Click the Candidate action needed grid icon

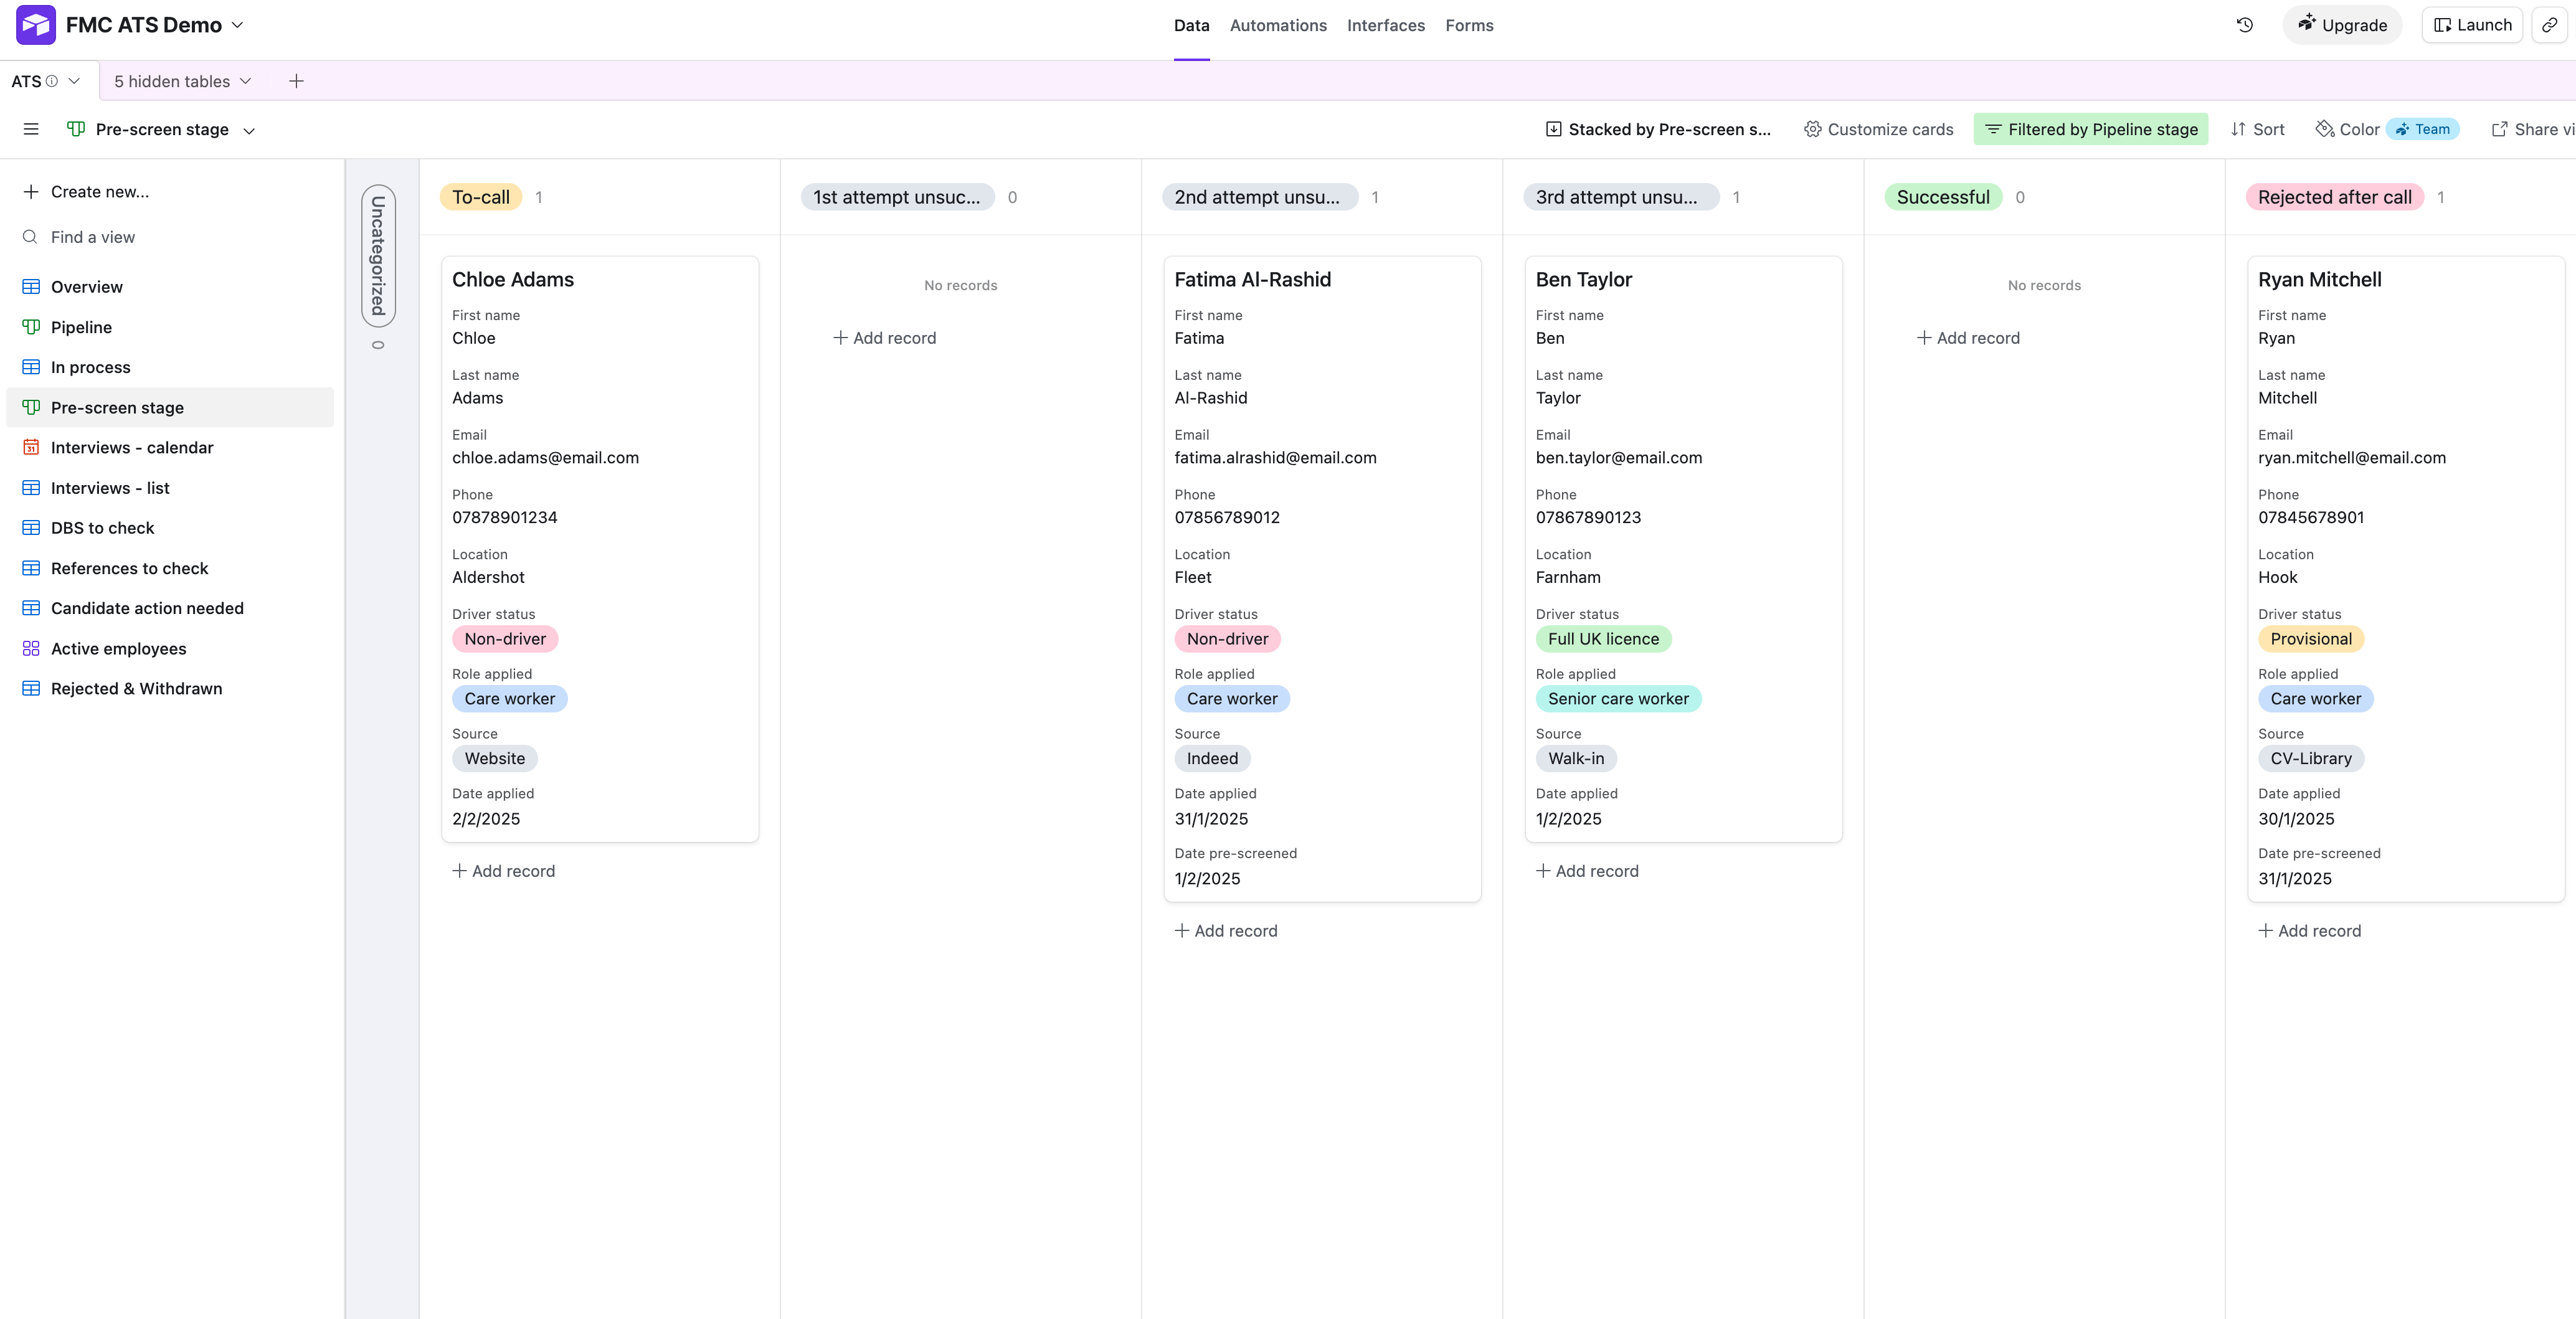(x=31, y=608)
